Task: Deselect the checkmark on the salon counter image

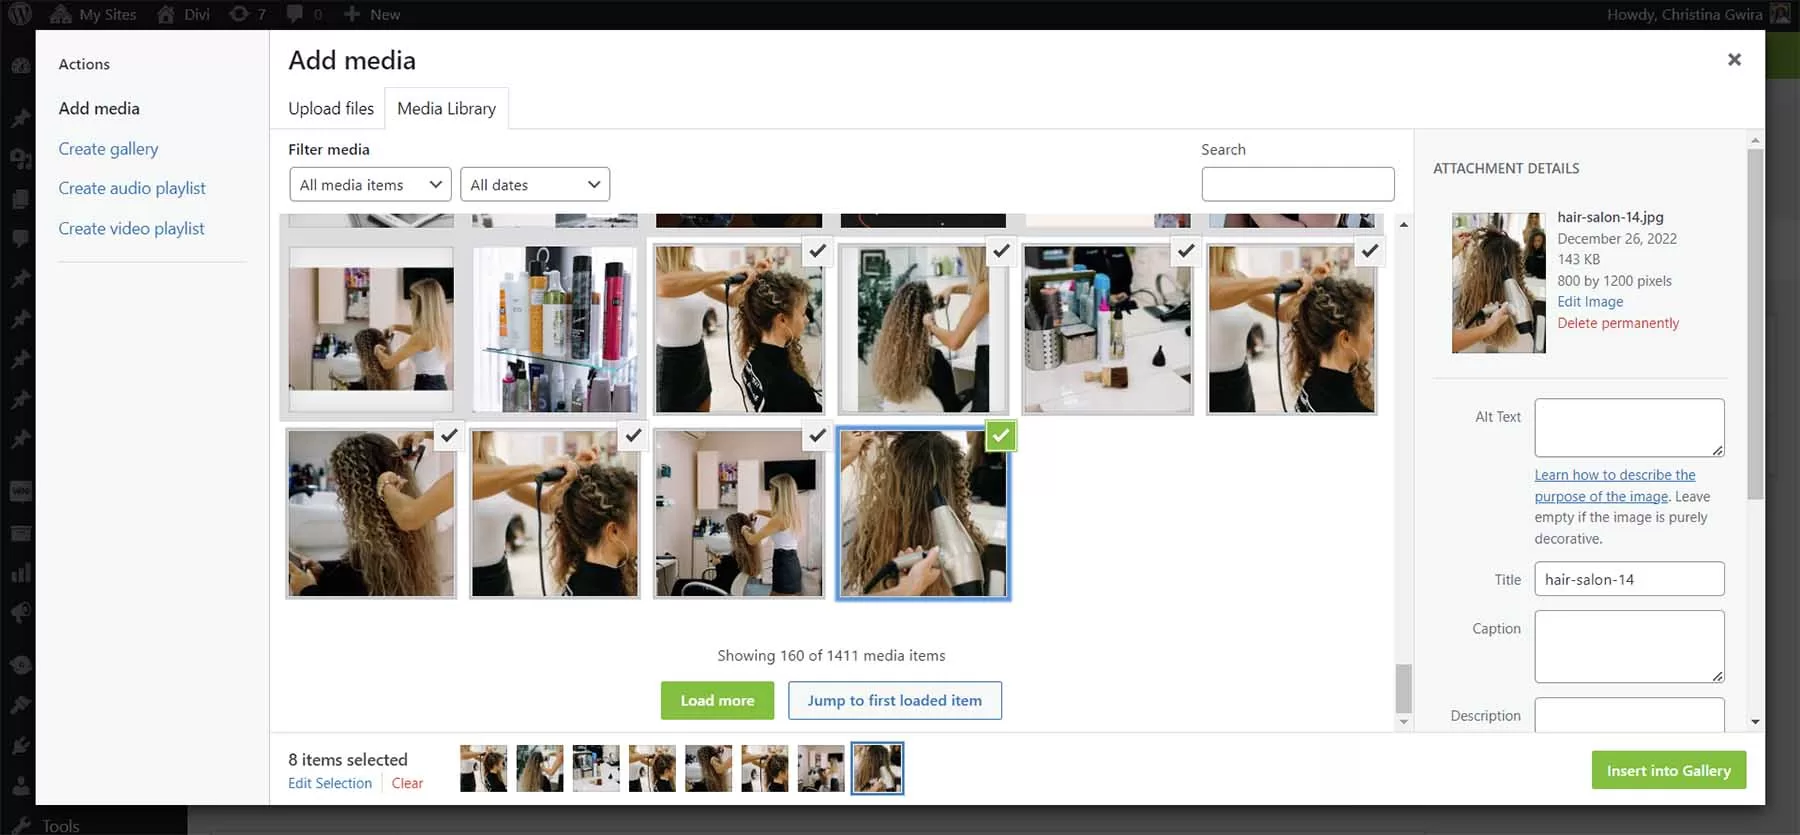Action: tap(1185, 250)
